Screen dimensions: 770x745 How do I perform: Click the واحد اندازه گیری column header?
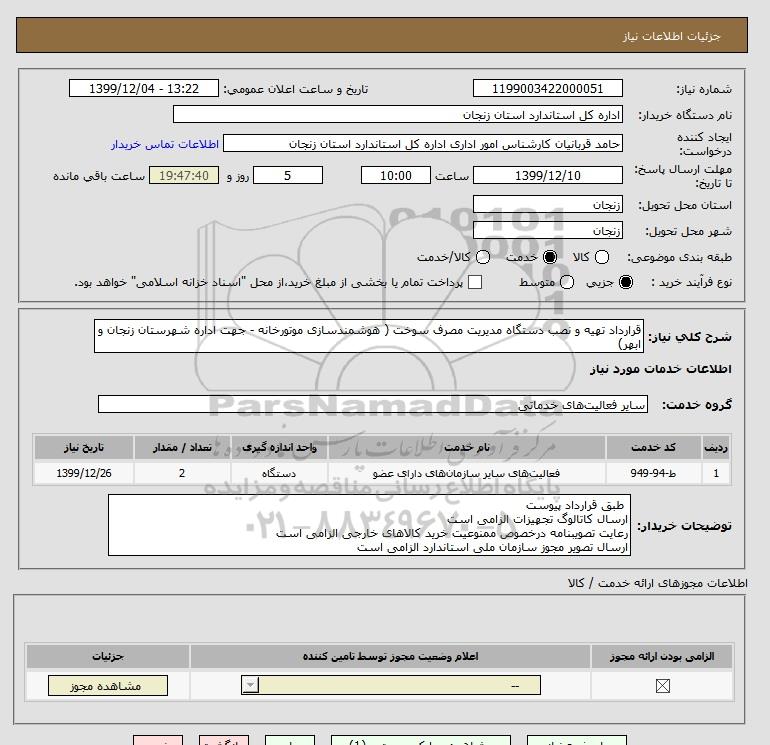tap(279, 447)
